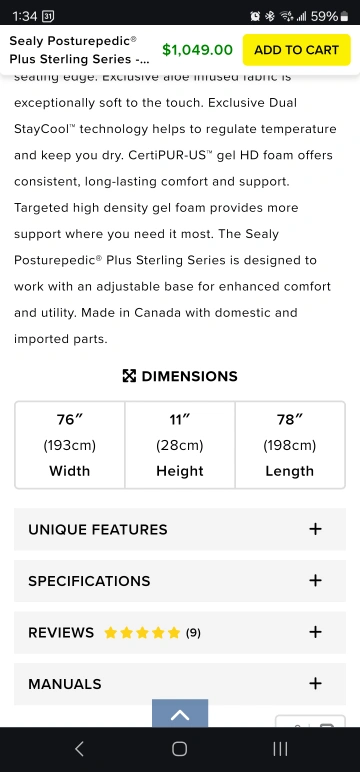Image resolution: width=360 pixels, height=772 pixels.
Task: Open the recent apps navigation icon
Action: click(280, 749)
